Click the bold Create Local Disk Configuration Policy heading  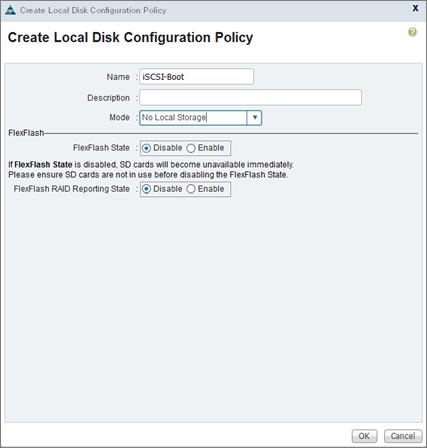click(130, 37)
